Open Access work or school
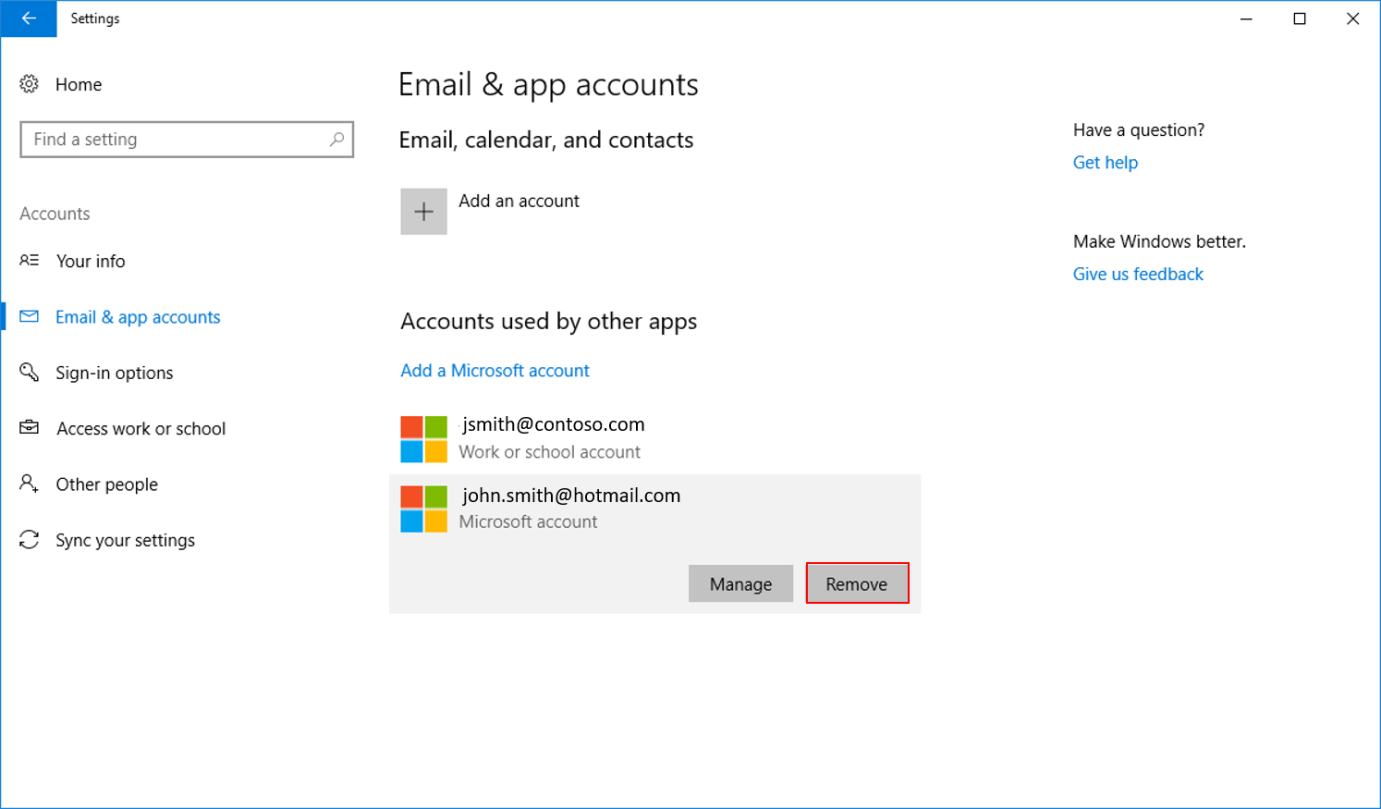This screenshot has width=1381, height=809. (x=141, y=429)
